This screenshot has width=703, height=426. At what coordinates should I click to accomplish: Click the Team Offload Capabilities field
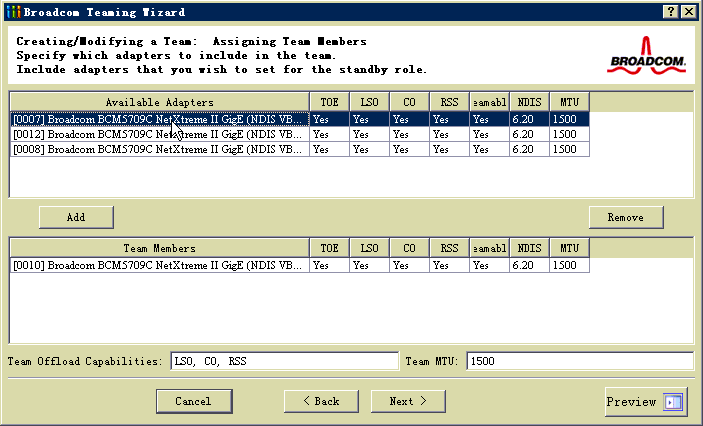[284, 361]
